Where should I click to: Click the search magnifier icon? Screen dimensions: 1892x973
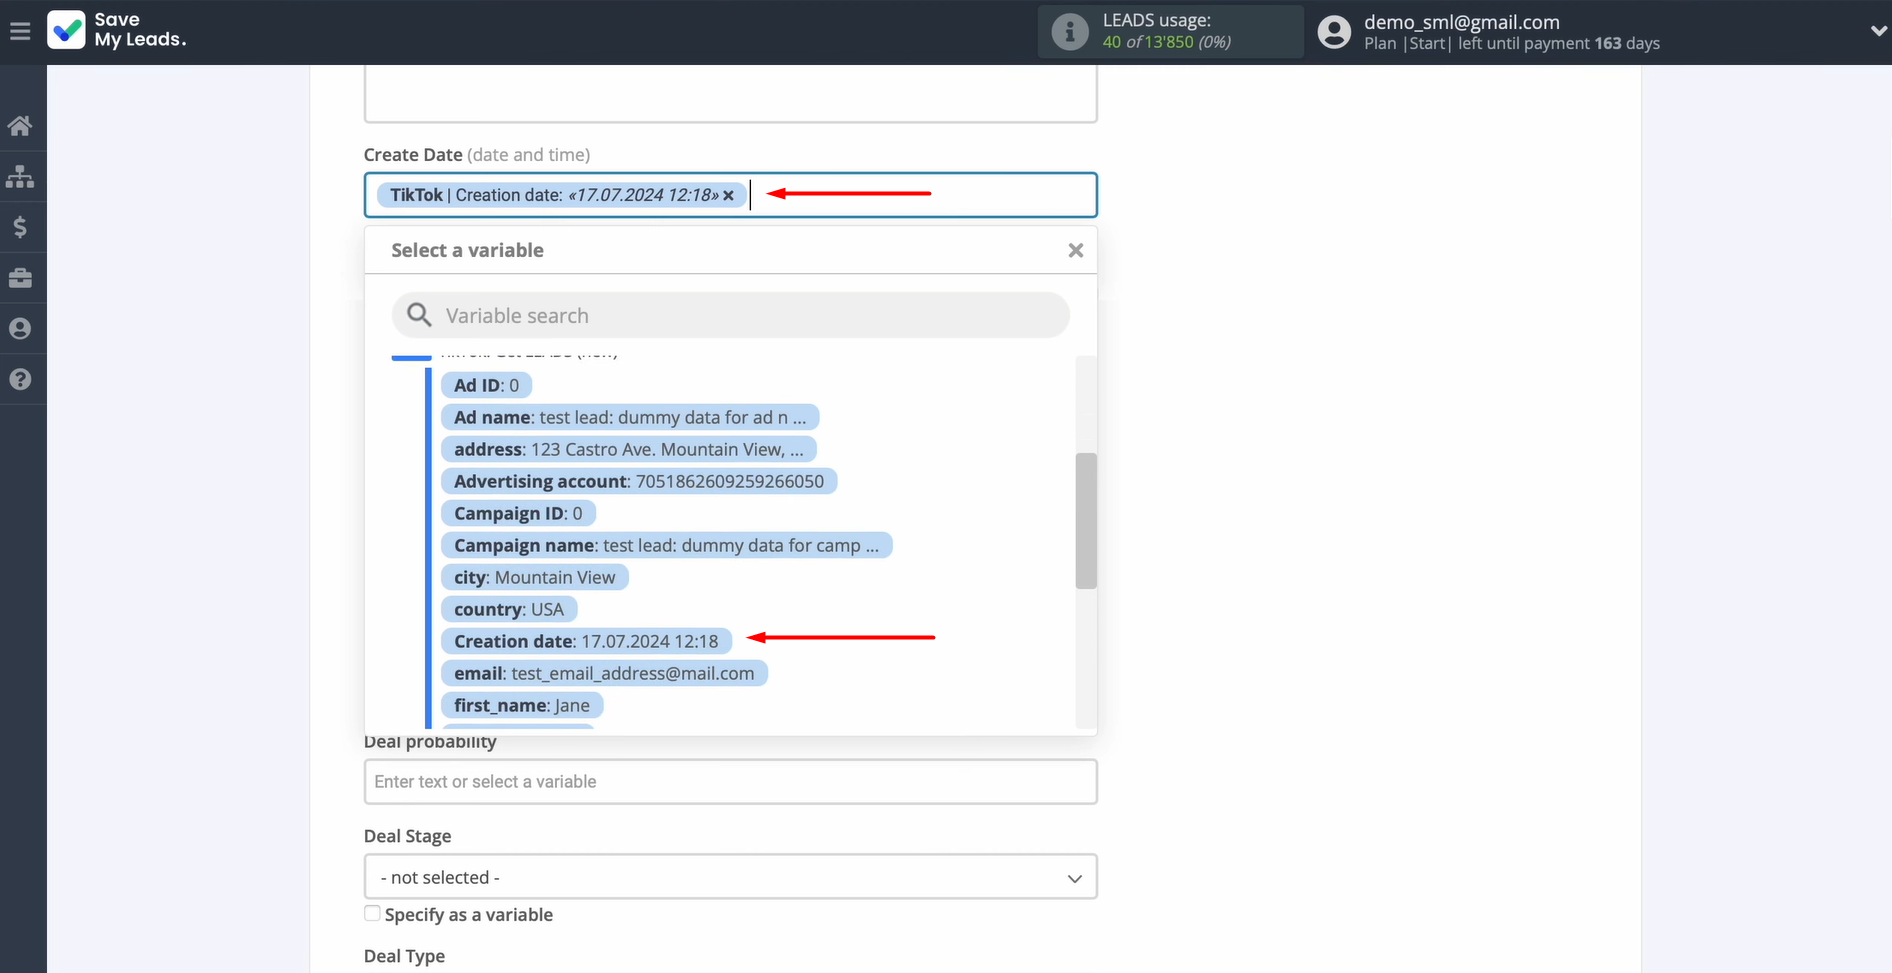click(x=419, y=315)
